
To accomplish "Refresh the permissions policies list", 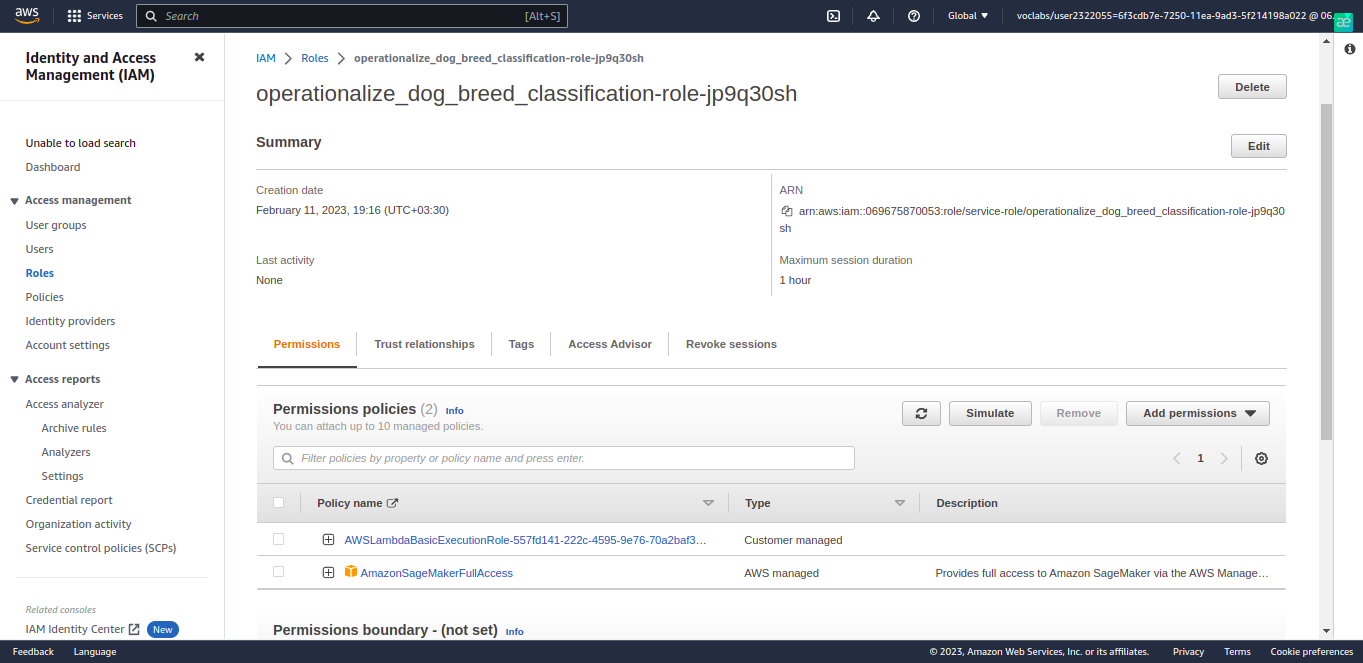I will (921, 413).
